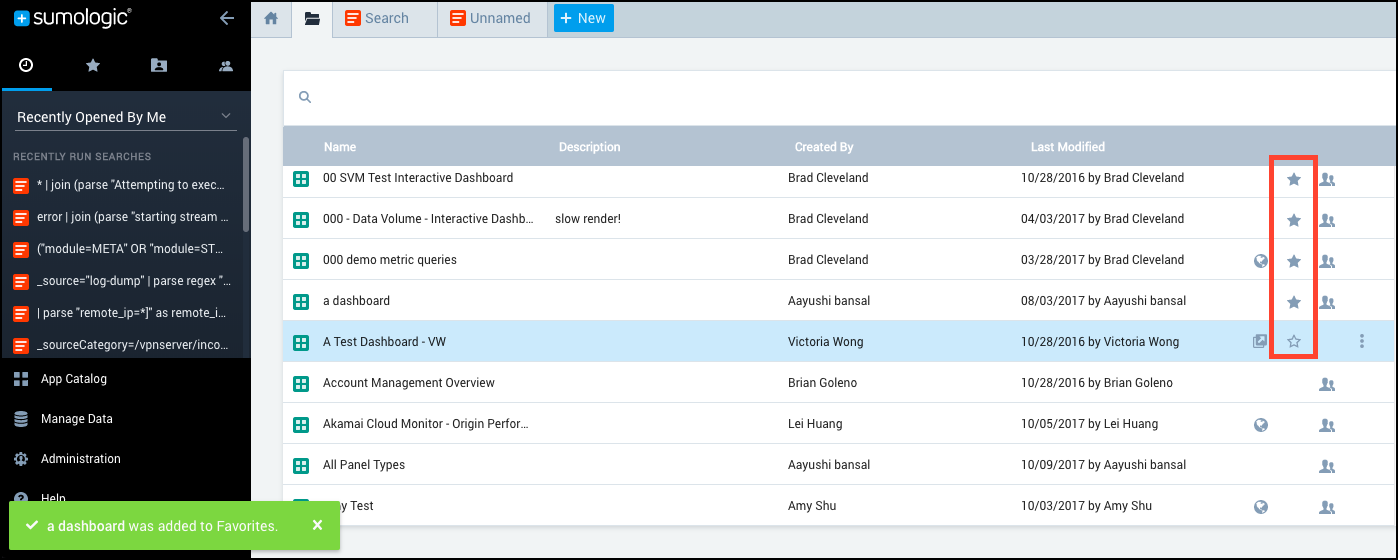Sort list by the Name column header
The image size is (1398, 560).
point(340,147)
